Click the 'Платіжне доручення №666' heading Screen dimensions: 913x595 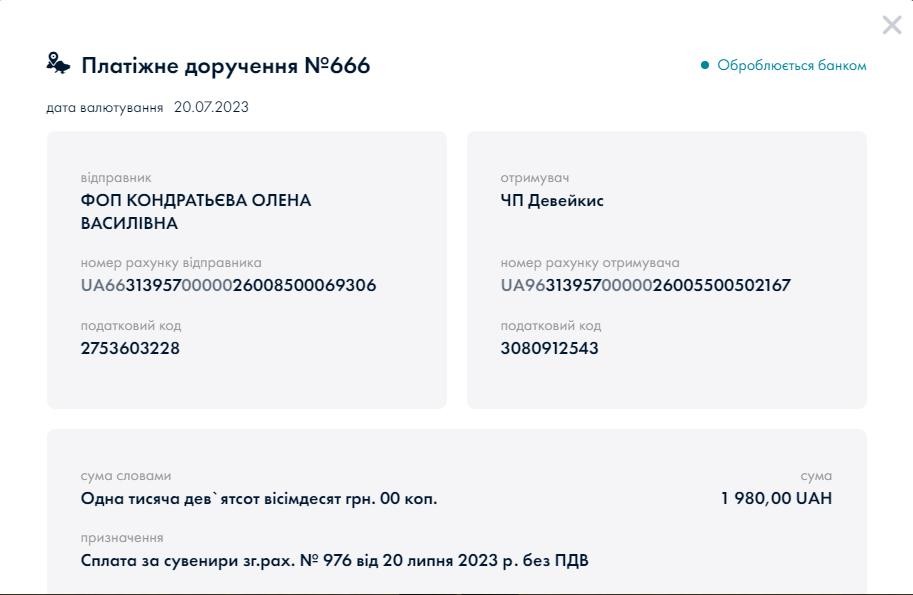225,66
